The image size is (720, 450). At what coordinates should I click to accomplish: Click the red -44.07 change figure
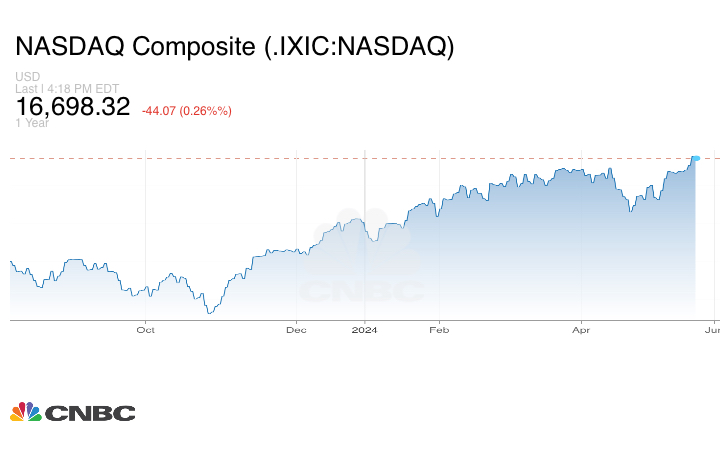[162, 110]
